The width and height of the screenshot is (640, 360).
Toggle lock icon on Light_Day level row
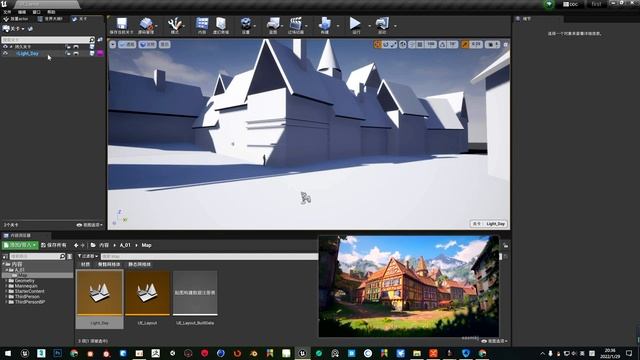tap(68, 53)
